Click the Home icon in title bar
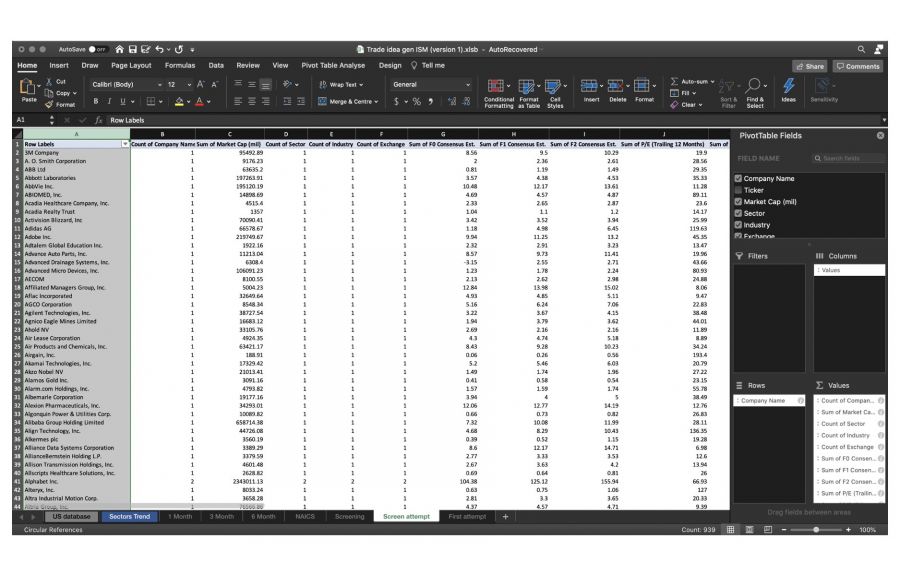 tap(119, 49)
